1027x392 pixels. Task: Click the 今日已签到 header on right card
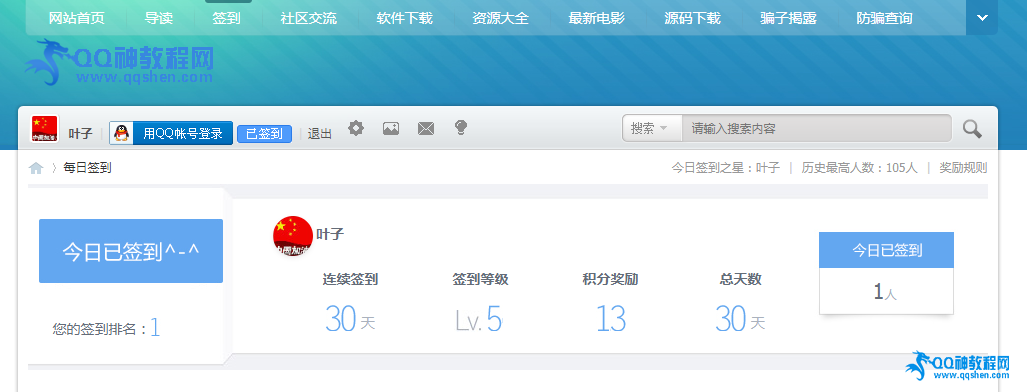(887, 250)
